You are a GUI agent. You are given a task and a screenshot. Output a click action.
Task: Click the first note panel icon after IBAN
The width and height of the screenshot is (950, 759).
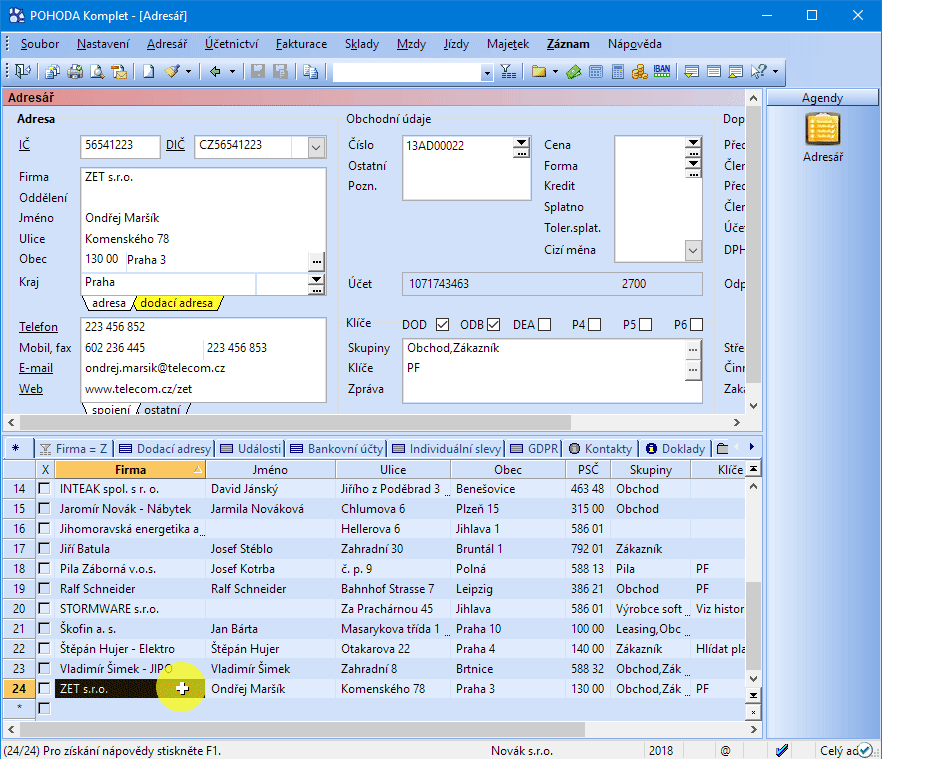[691, 72]
